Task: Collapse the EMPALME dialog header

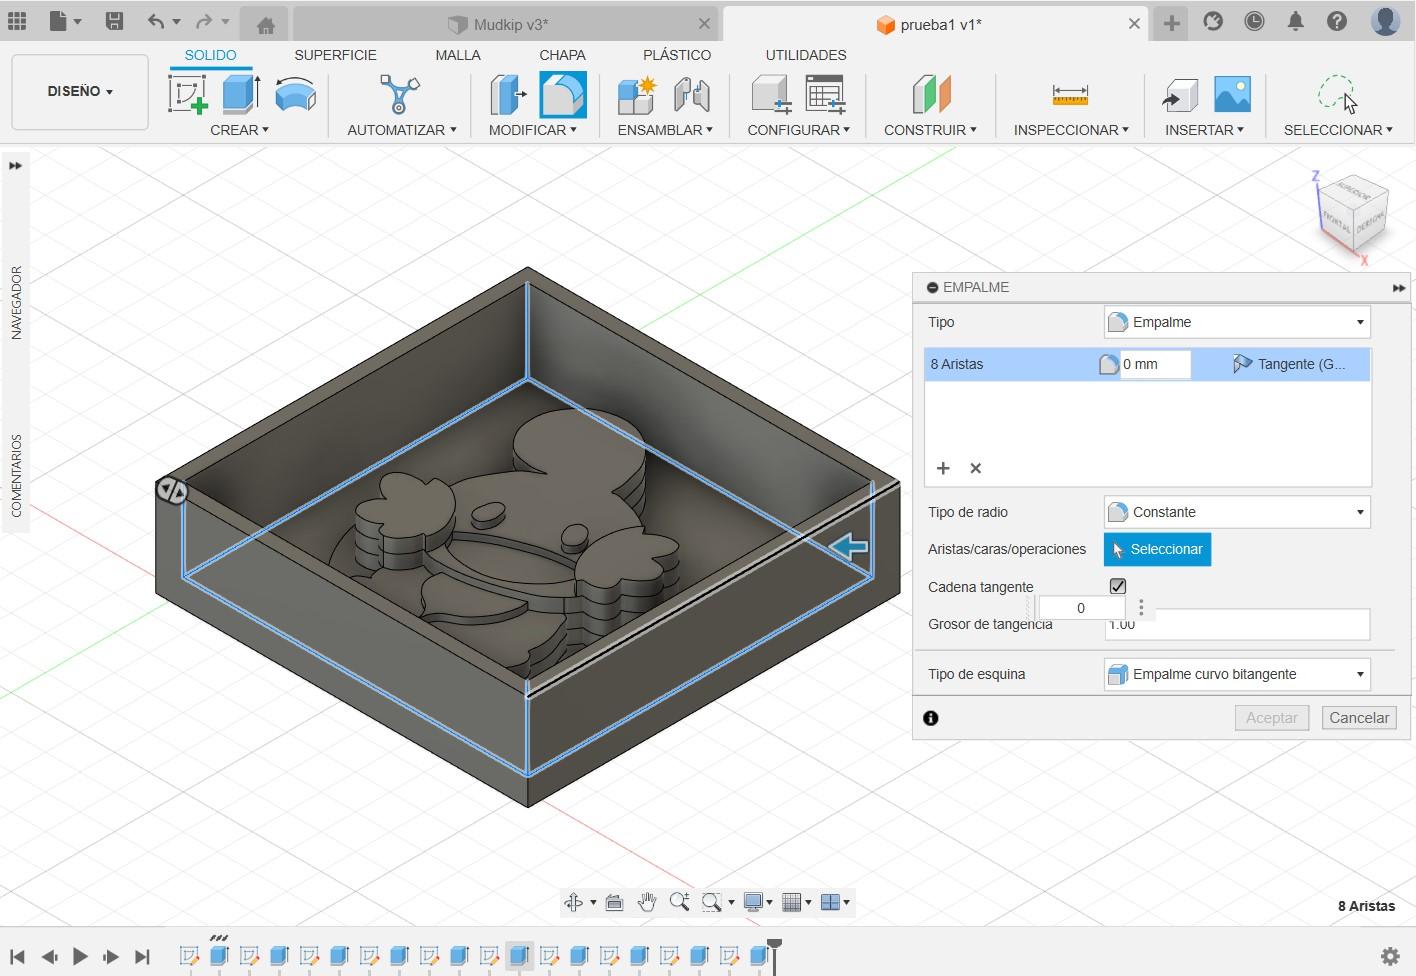Action: 932,288
